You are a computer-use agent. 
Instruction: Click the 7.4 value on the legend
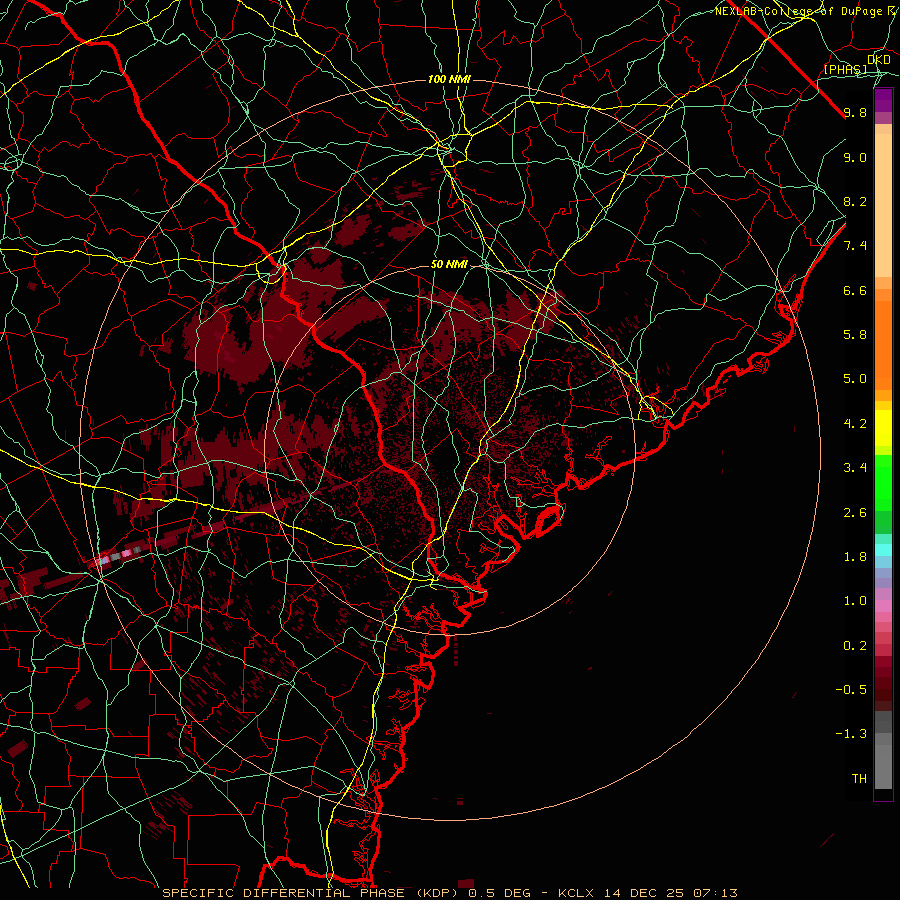(x=855, y=246)
